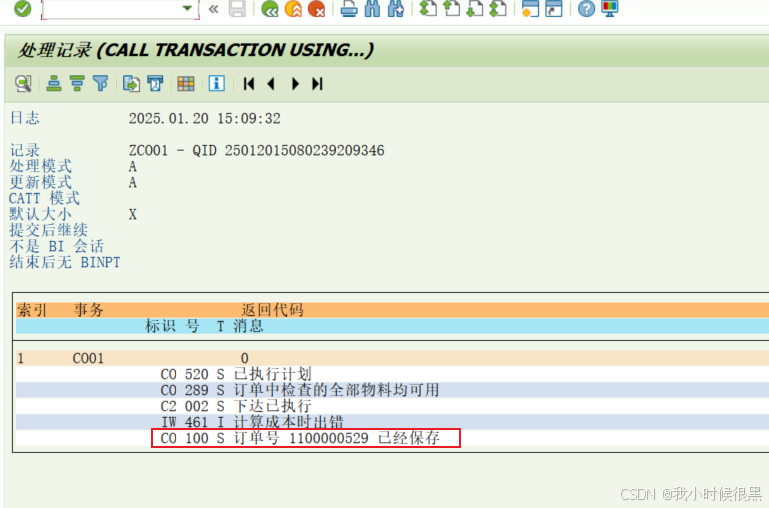The height and width of the screenshot is (508, 769).
Task: Jump to last page icon in top toolbar
Action: 498,8
